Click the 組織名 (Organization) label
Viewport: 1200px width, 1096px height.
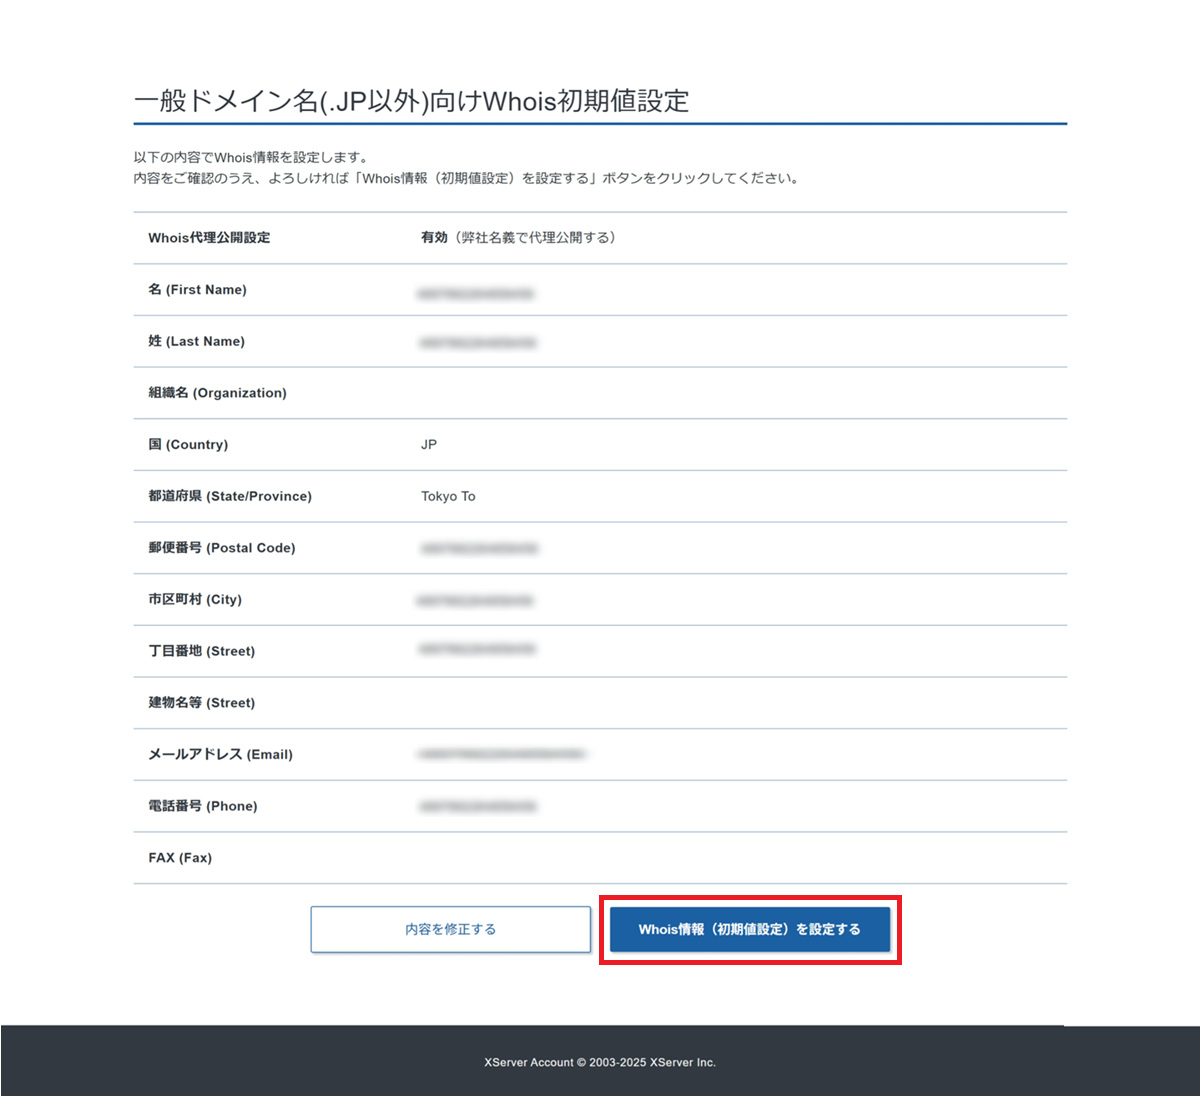pyautogui.click(x=217, y=393)
